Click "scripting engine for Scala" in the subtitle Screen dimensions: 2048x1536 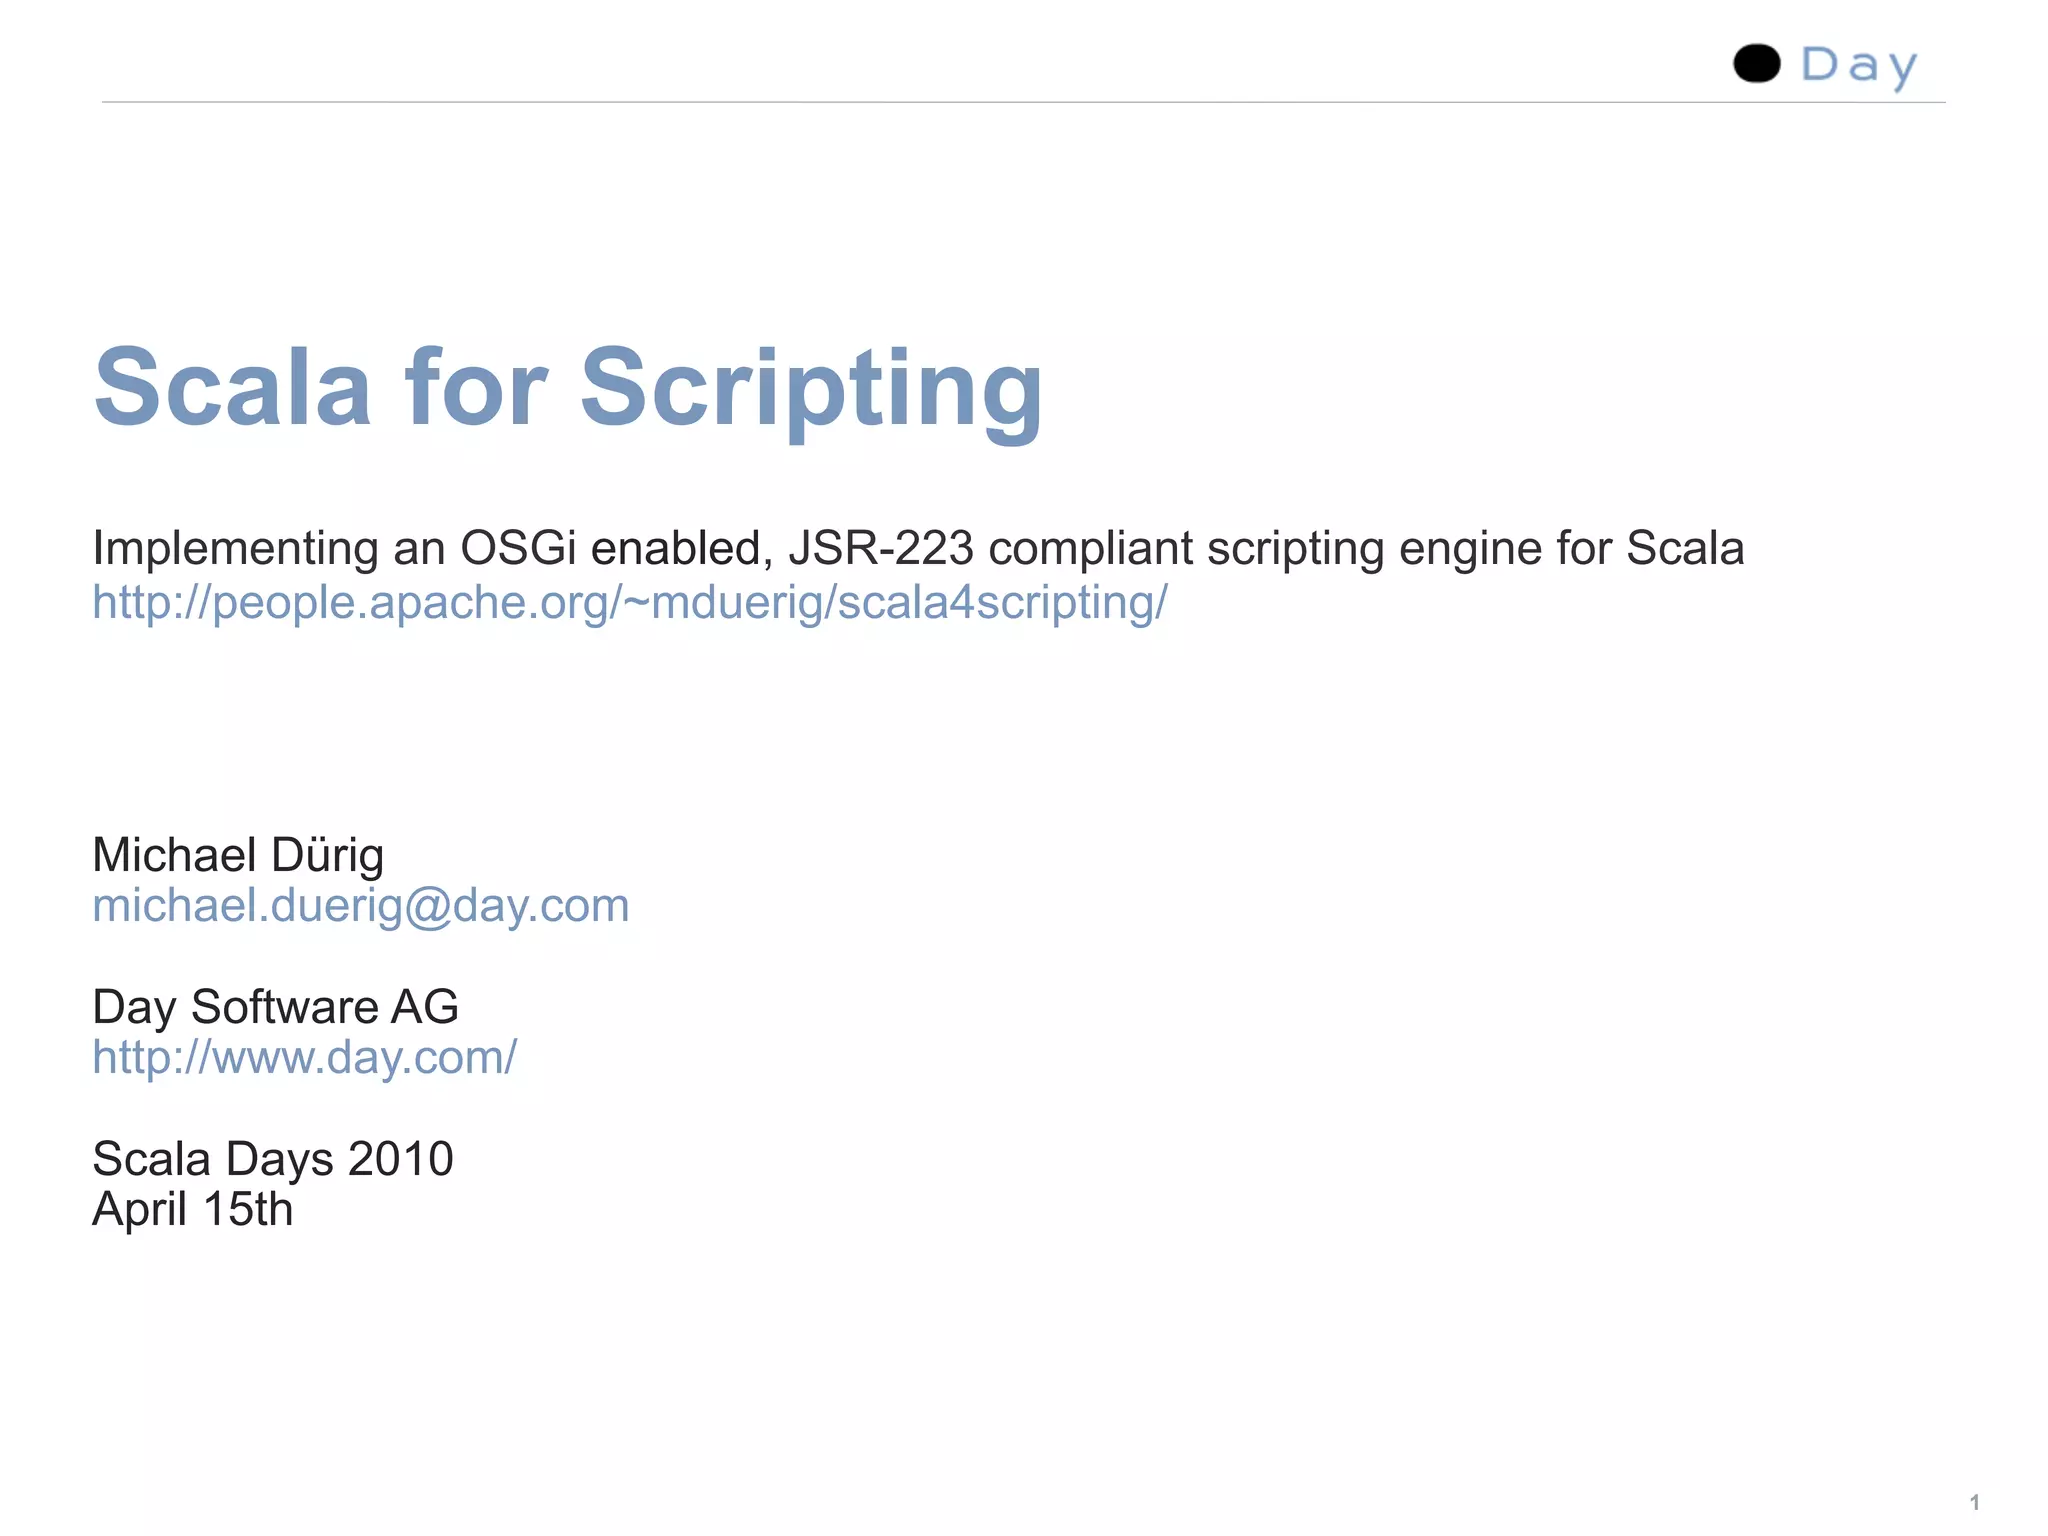pos(1475,548)
